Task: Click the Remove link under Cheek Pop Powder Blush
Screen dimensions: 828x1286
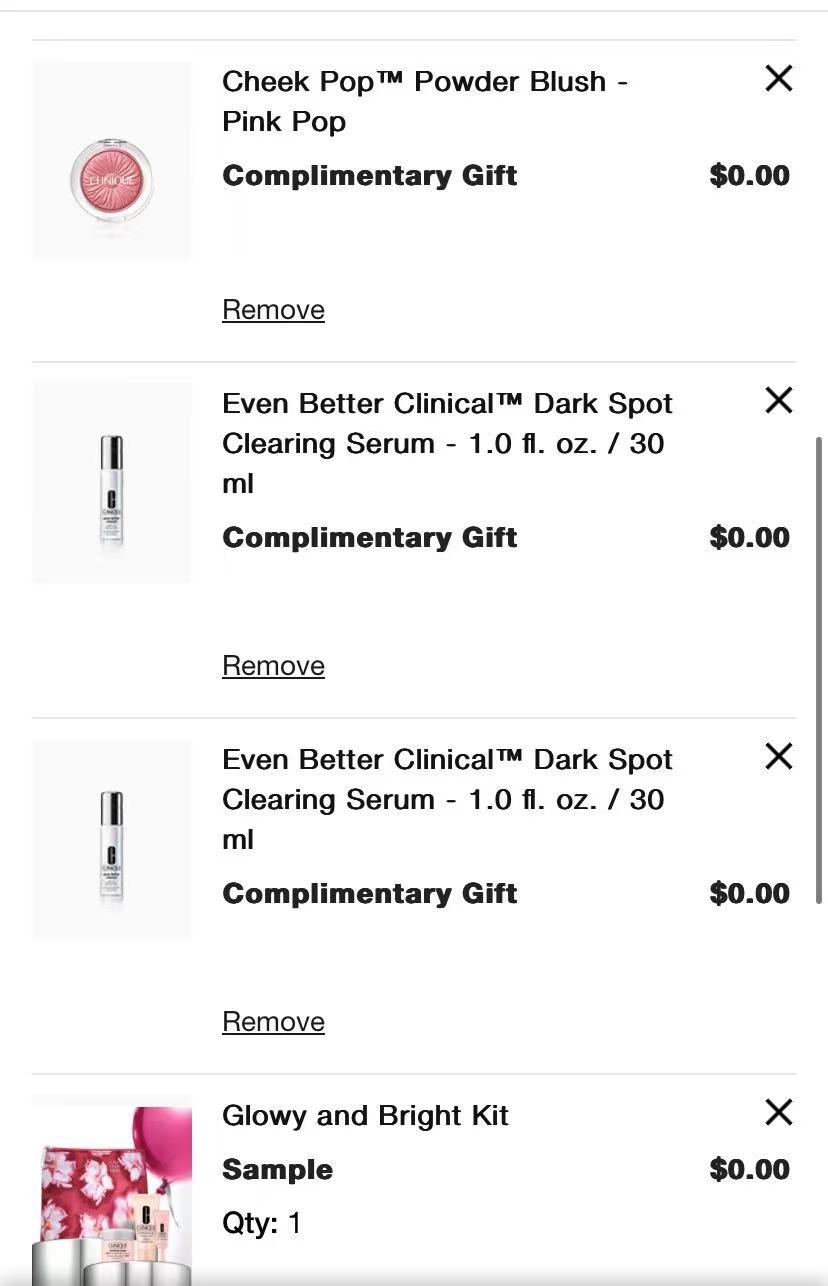Action: coord(273,310)
